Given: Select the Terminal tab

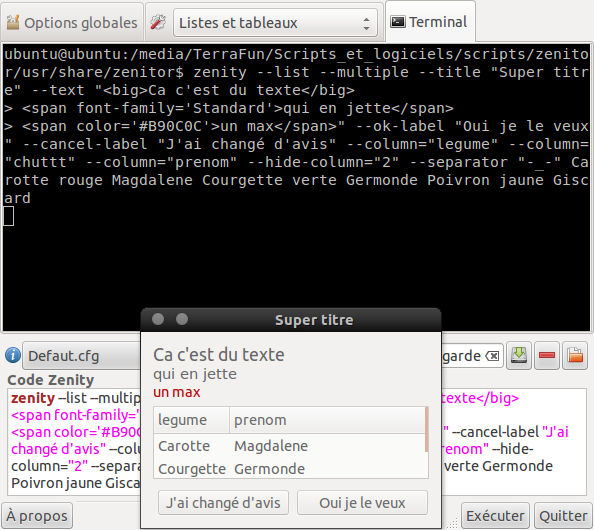Looking at the screenshot, I should [430, 22].
